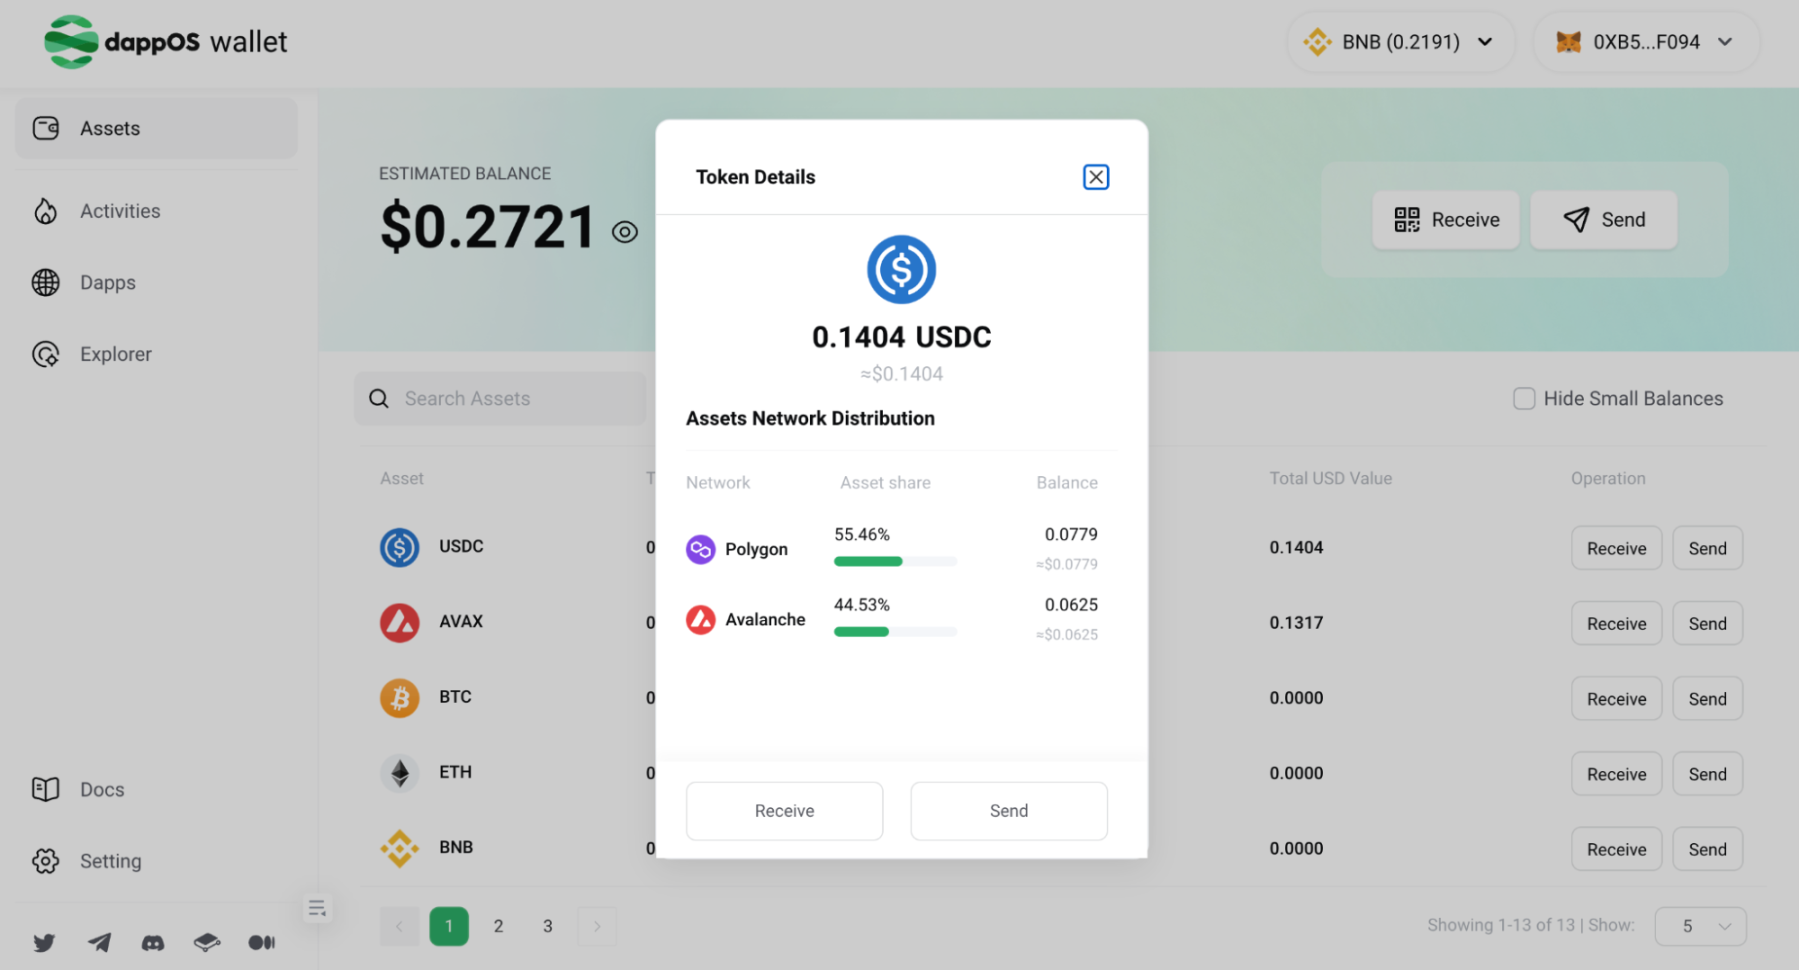This screenshot has height=970, width=1799.
Task: Click the Polygon 0.0779 balance value
Action: click(x=1071, y=534)
